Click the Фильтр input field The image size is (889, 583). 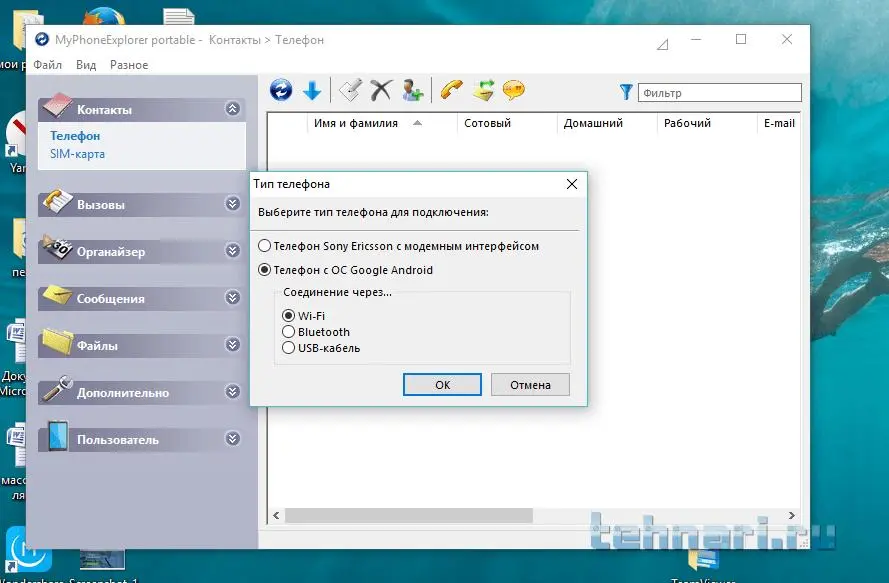pos(719,93)
